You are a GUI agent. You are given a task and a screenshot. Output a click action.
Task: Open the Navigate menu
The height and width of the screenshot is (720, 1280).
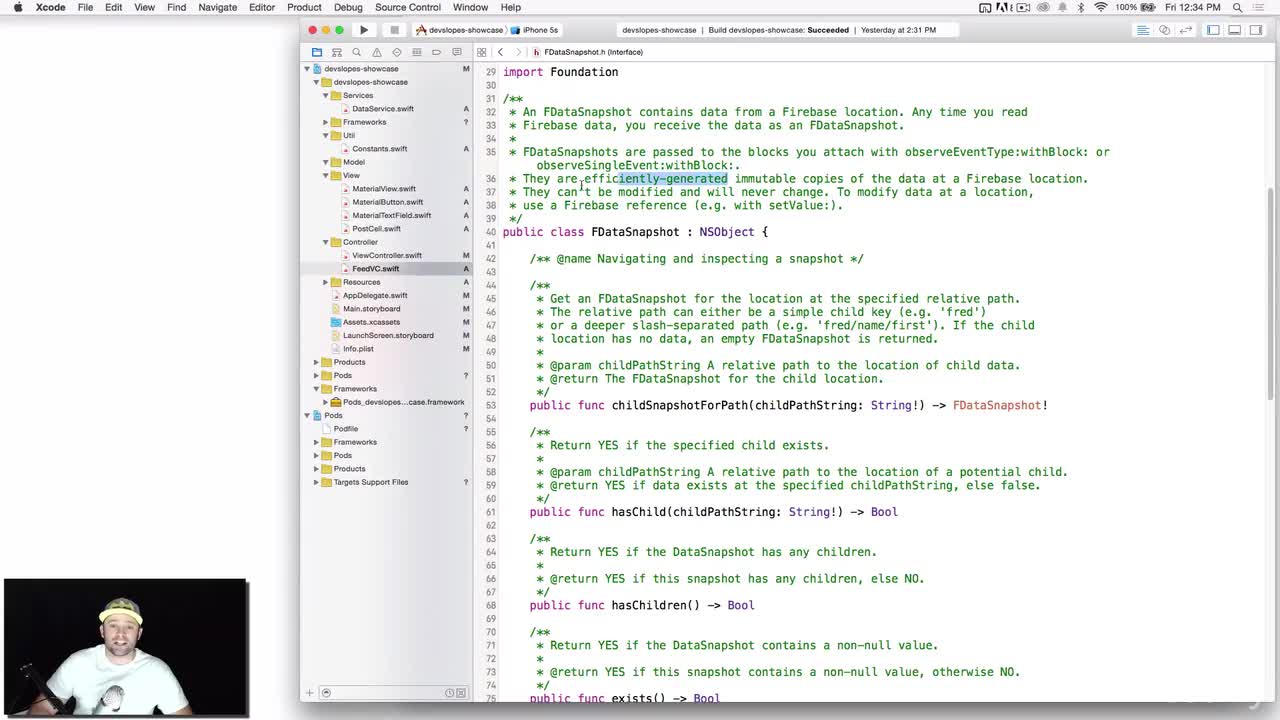coord(217,7)
